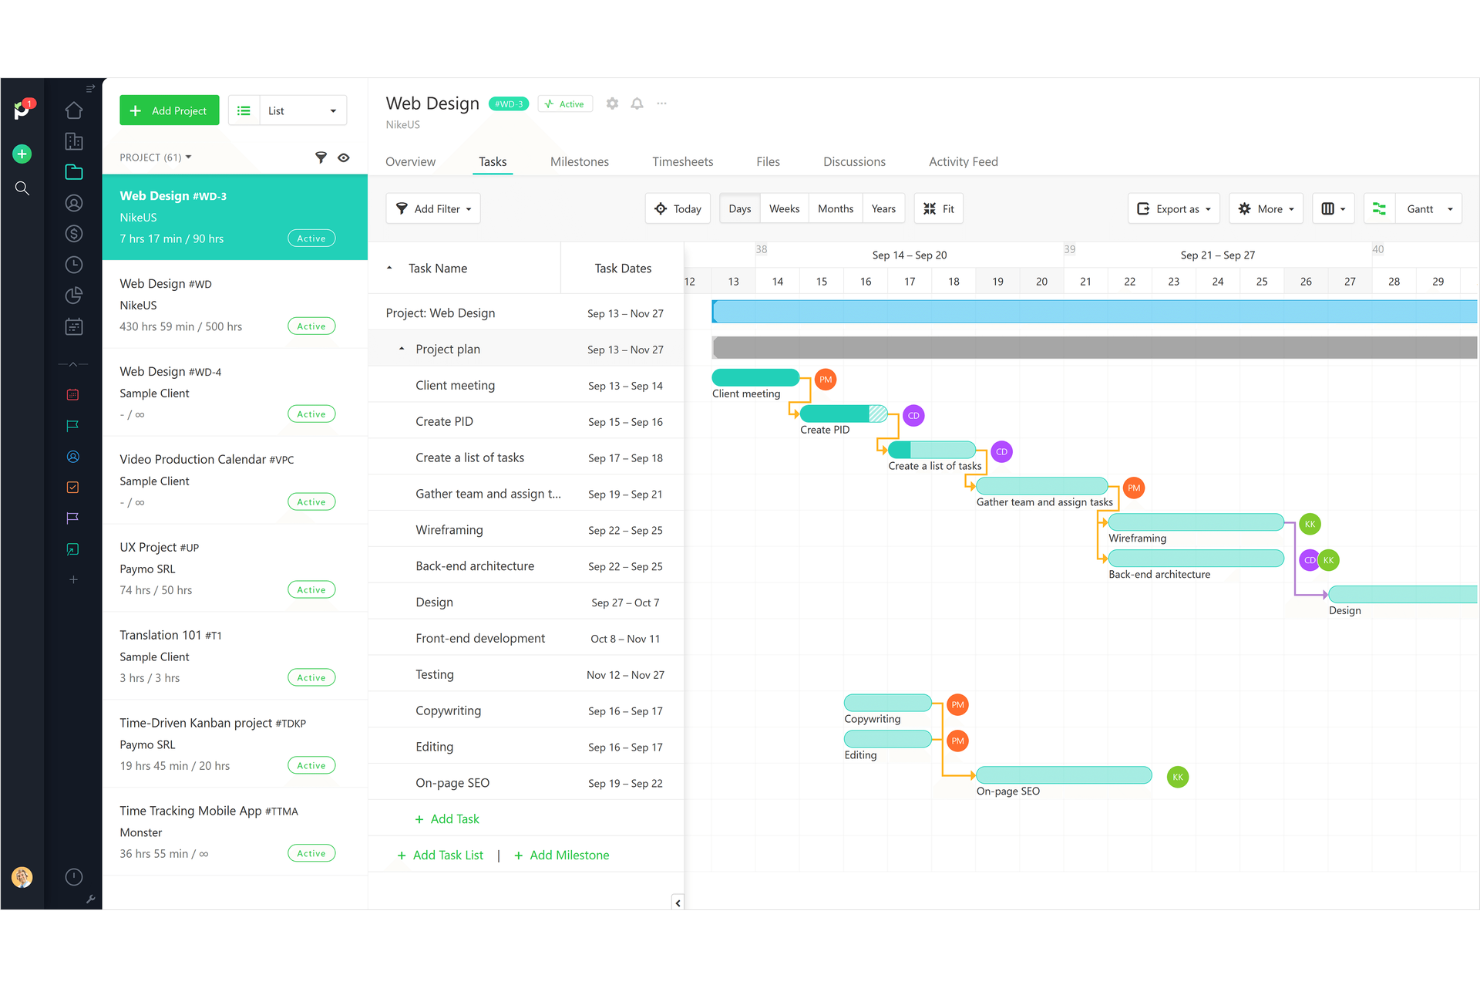This screenshot has width=1480, height=987.
Task: Switch to the Milestones tab
Action: pos(579,161)
